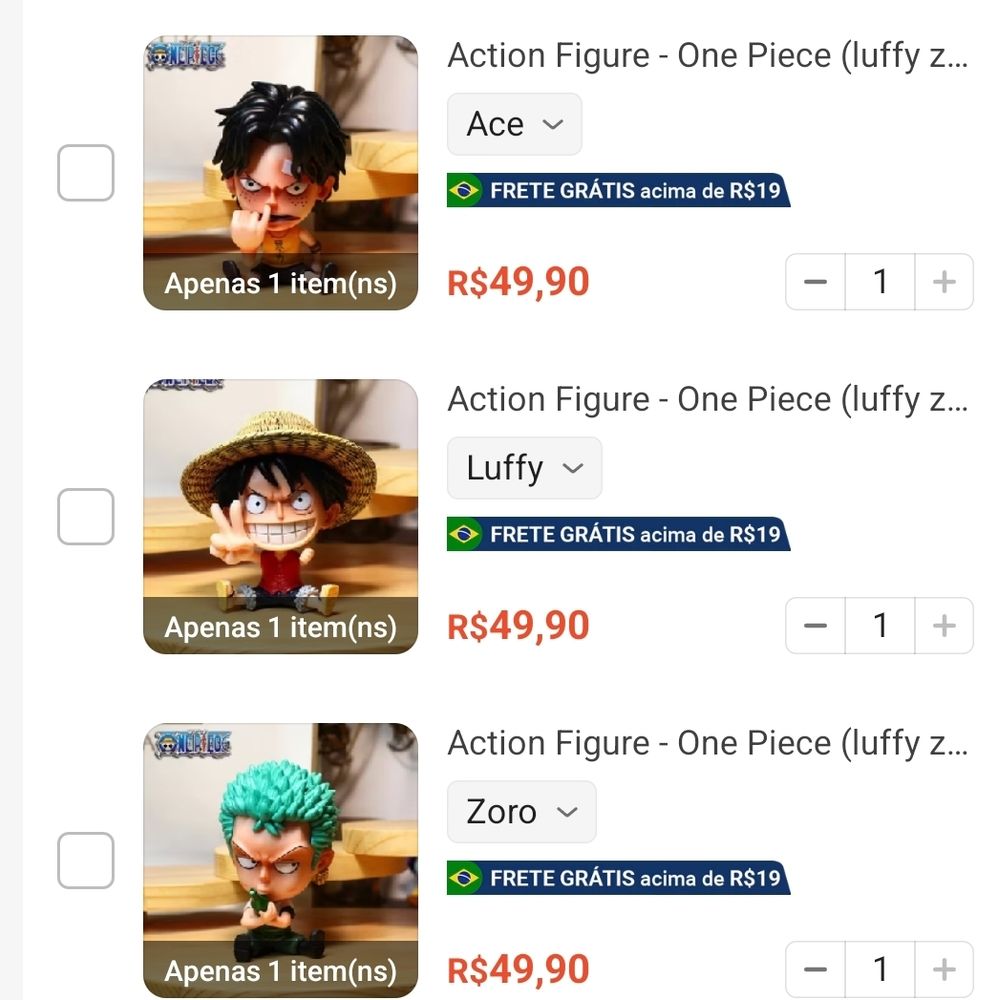Check the Zoro item checkbox

(85, 861)
